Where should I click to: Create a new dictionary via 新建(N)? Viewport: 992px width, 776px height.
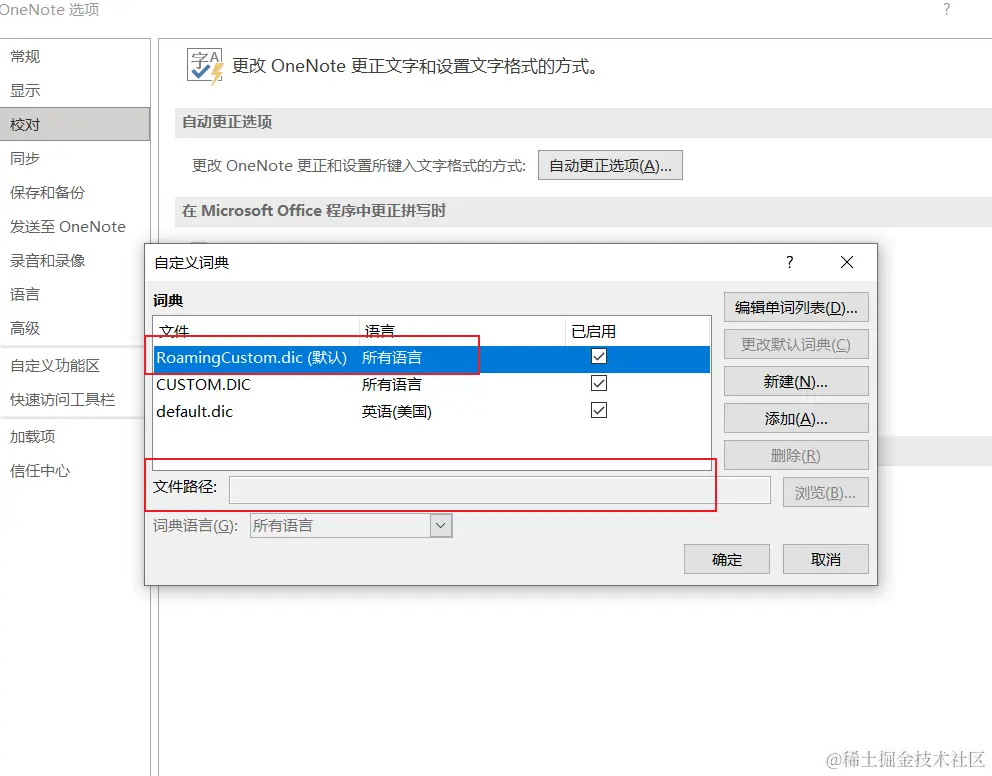coord(796,380)
